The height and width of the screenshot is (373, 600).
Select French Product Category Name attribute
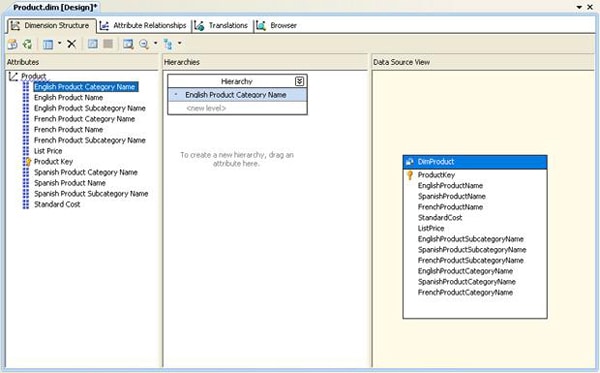pos(85,119)
